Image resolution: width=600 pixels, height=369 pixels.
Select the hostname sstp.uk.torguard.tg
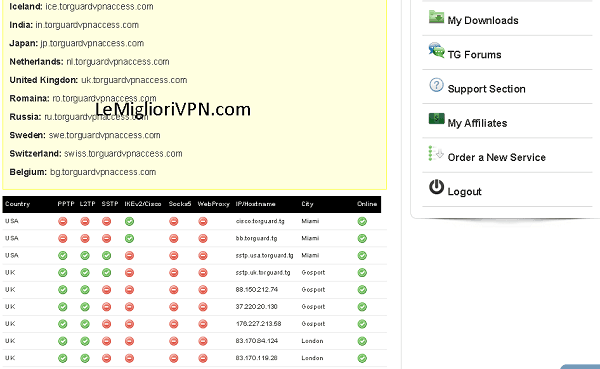tap(263, 273)
